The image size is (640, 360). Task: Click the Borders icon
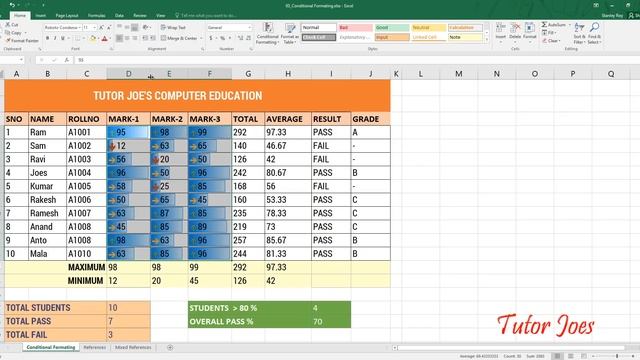[x=77, y=38]
